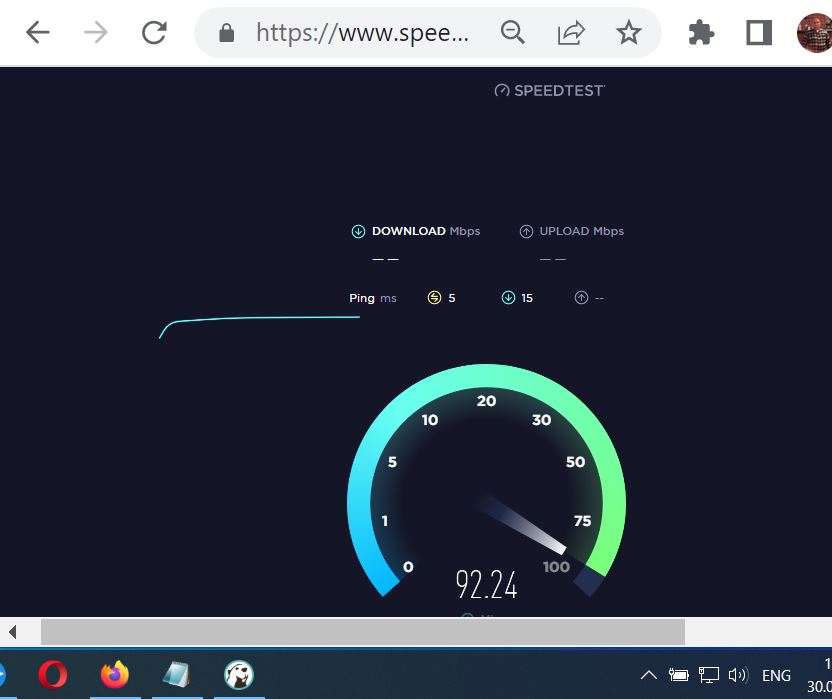Open the user profile avatar

pyautogui.click(x=815, y=33)
